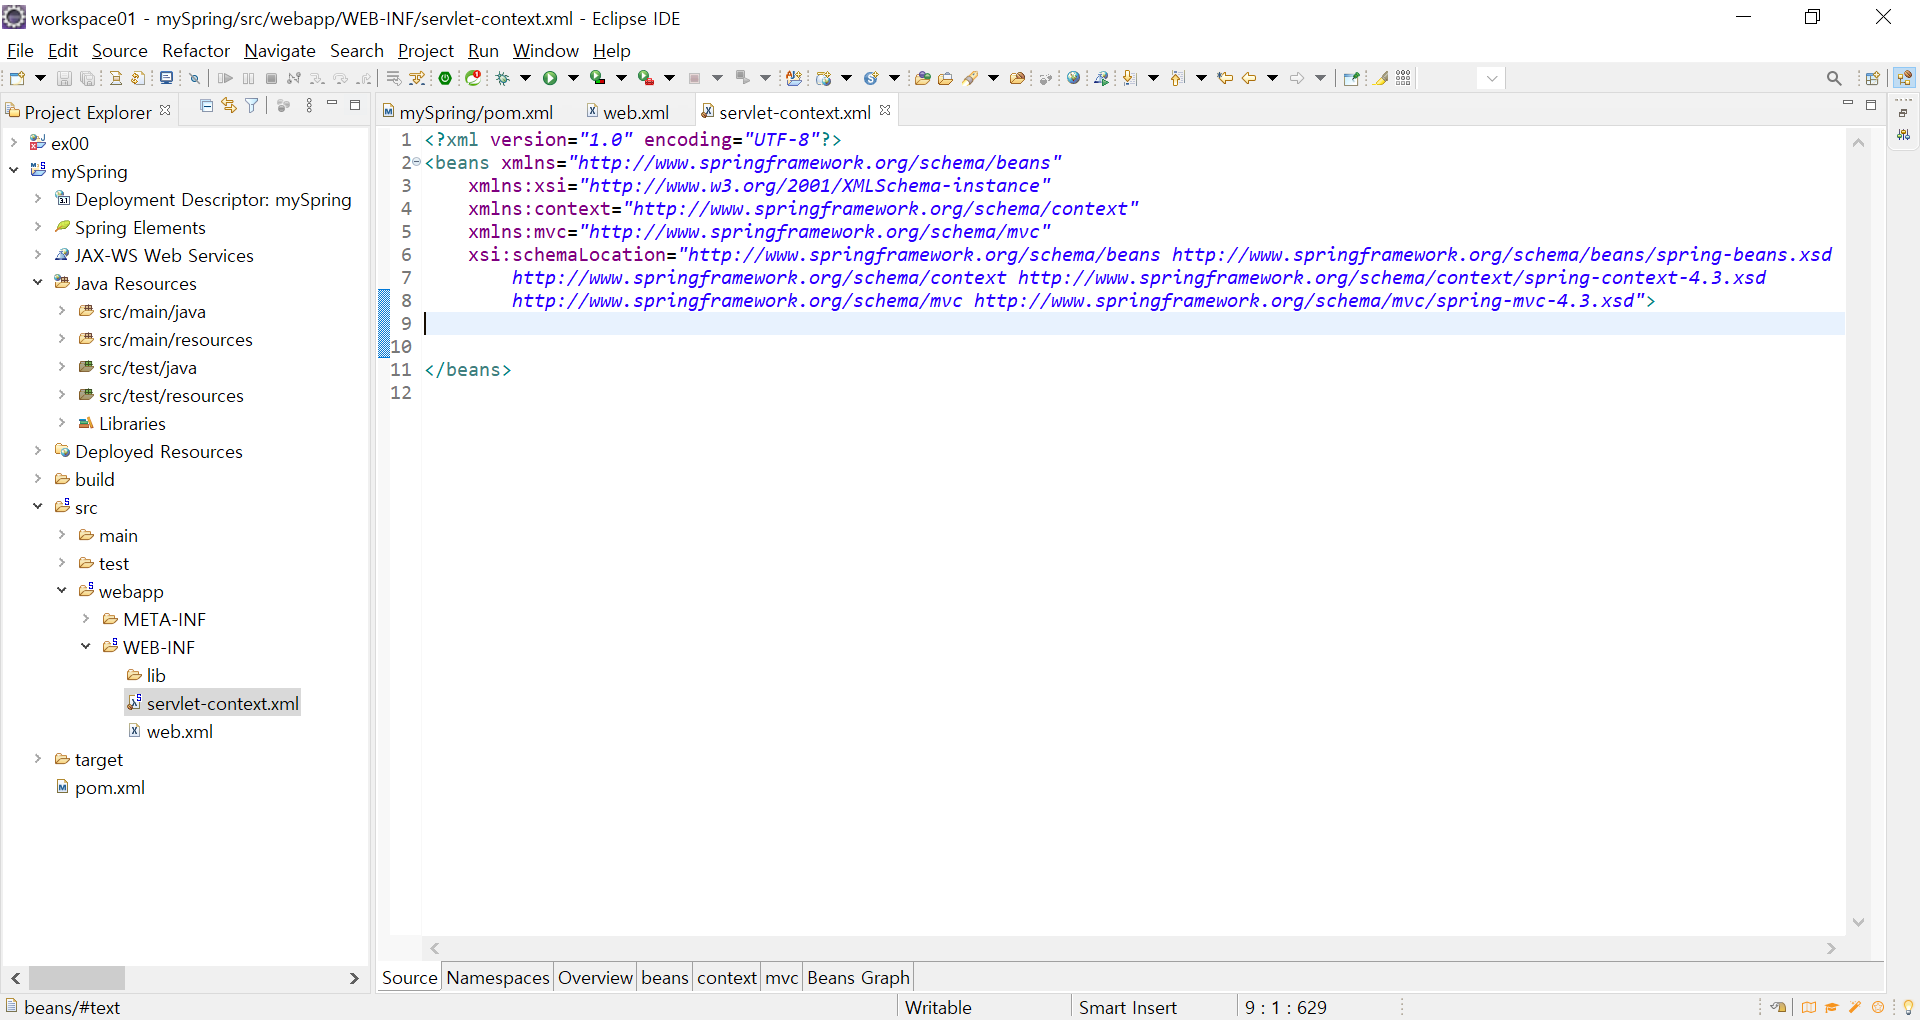The image size is (1920, 1020).
Task: Open the Back history dropdown arrow
Action: pyautogui.click(x=1272, y=78)
